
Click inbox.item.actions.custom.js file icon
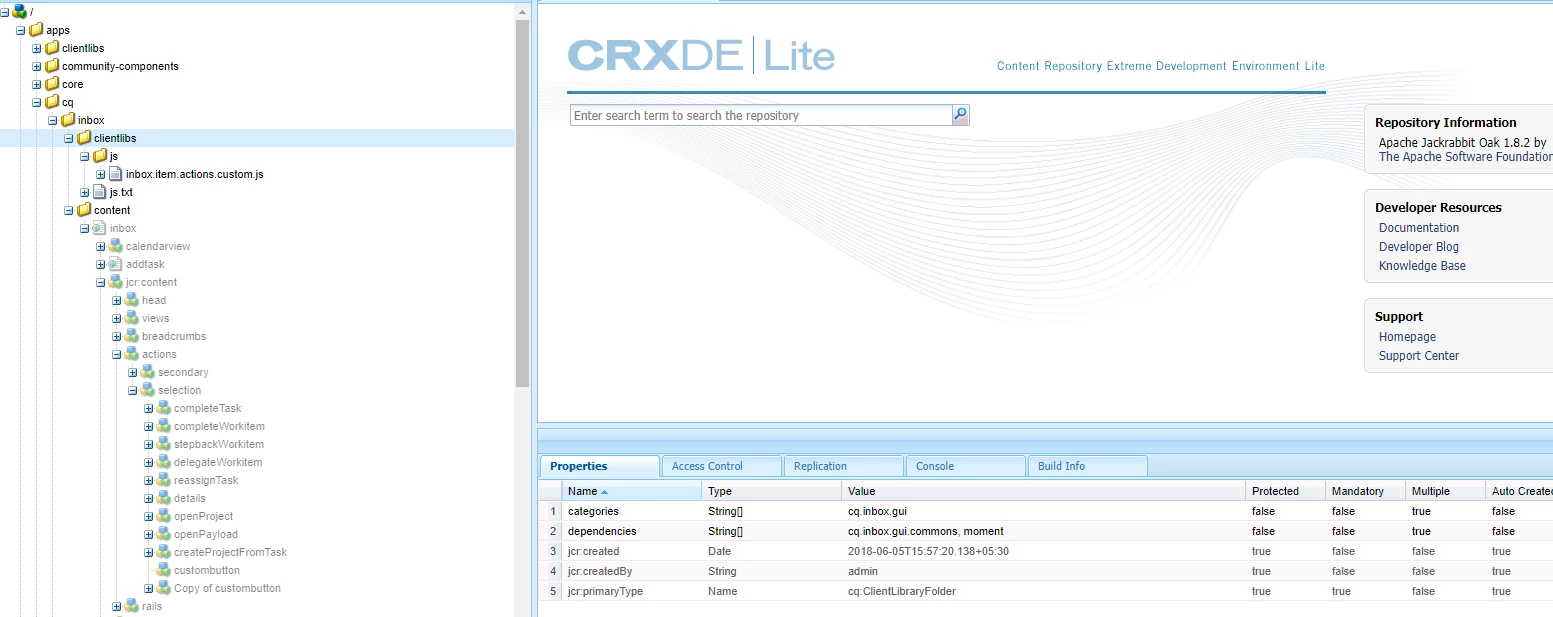116,174
